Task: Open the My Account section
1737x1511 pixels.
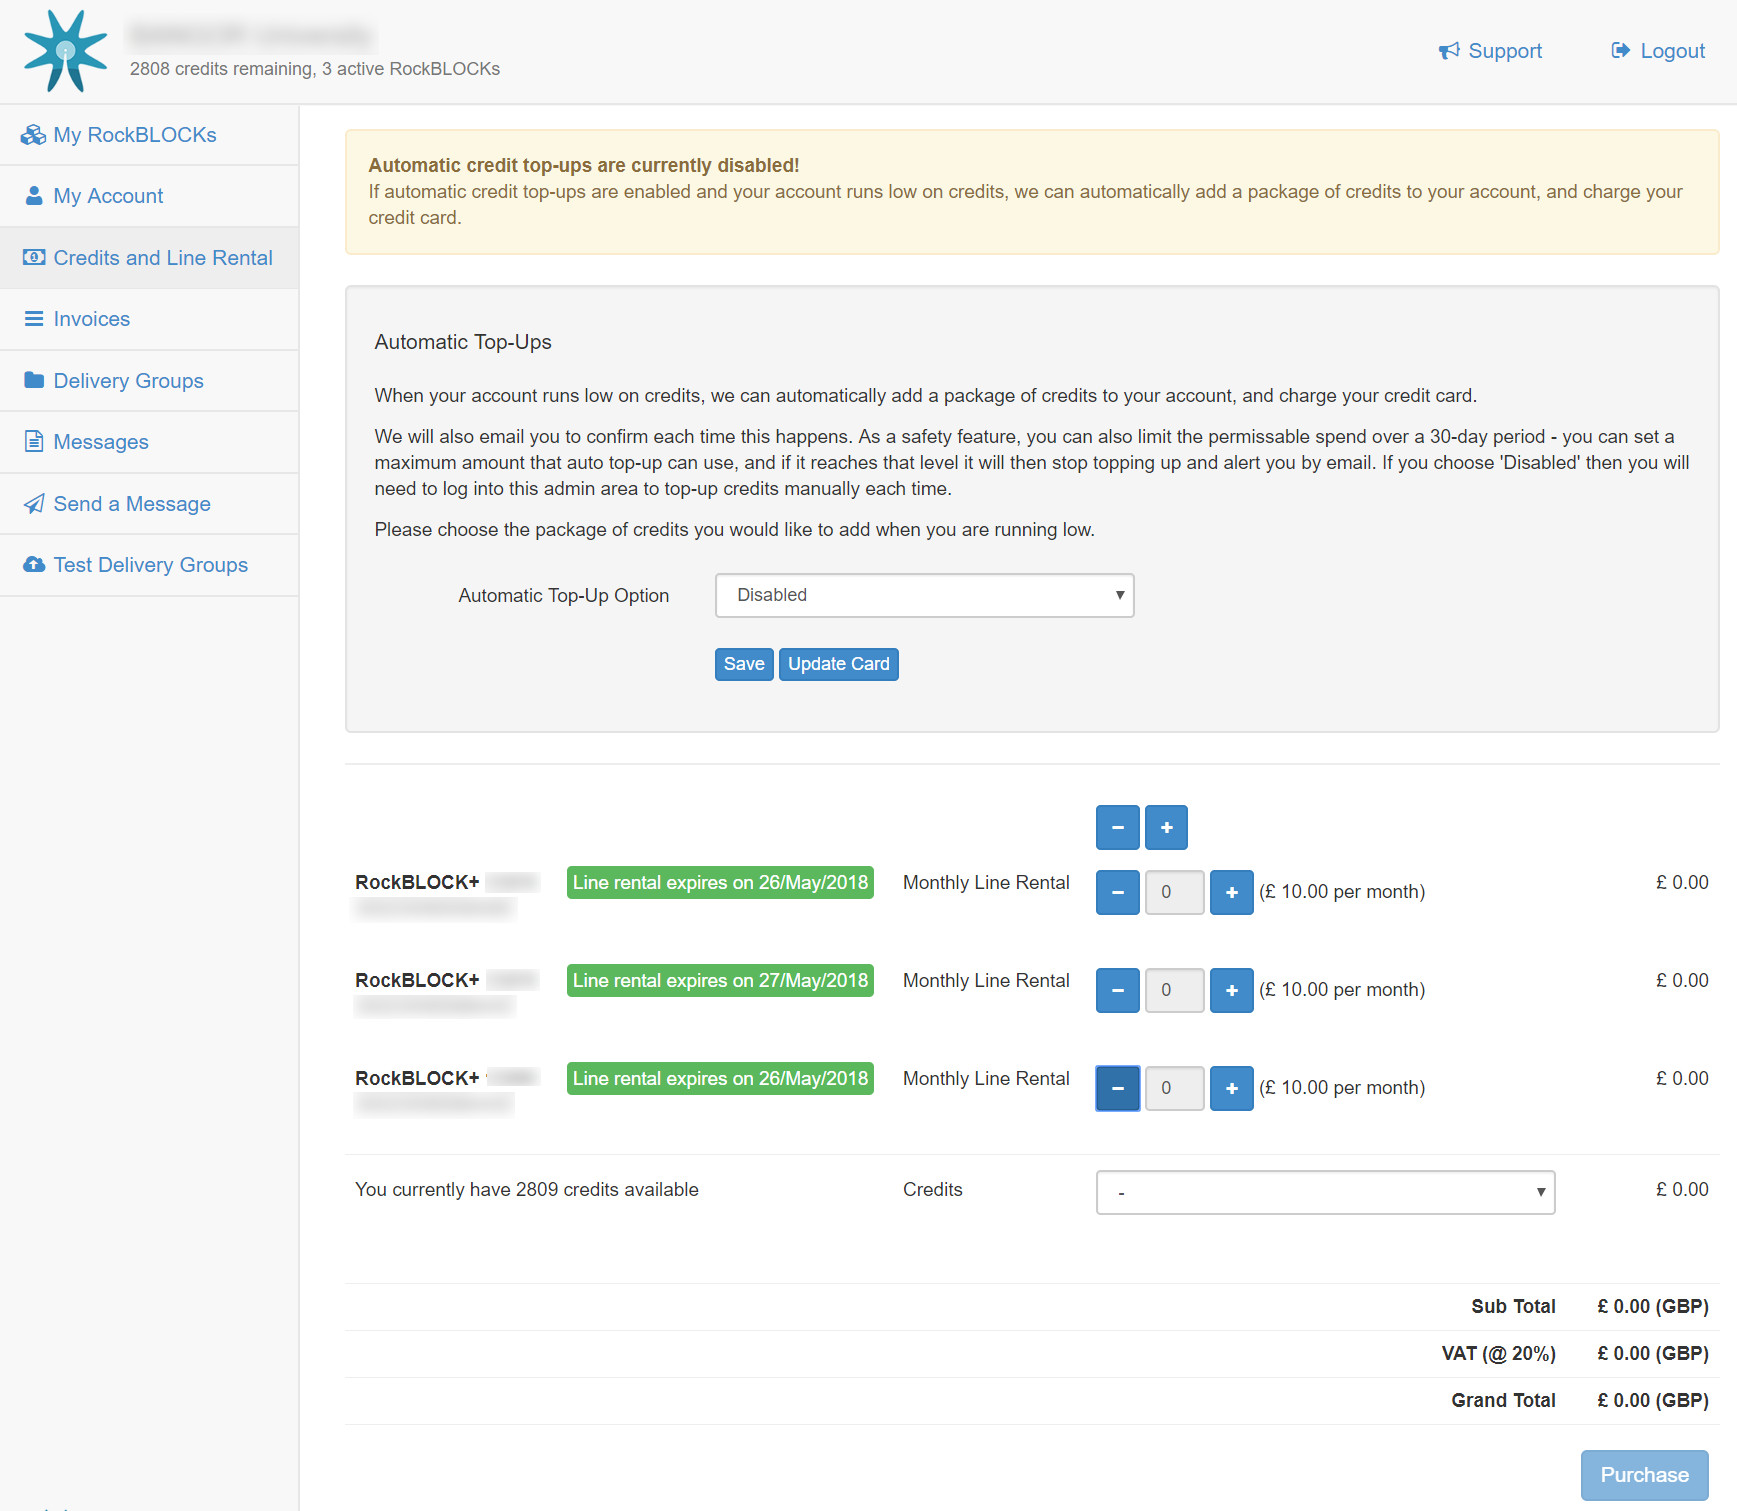Action: point(149,196)
